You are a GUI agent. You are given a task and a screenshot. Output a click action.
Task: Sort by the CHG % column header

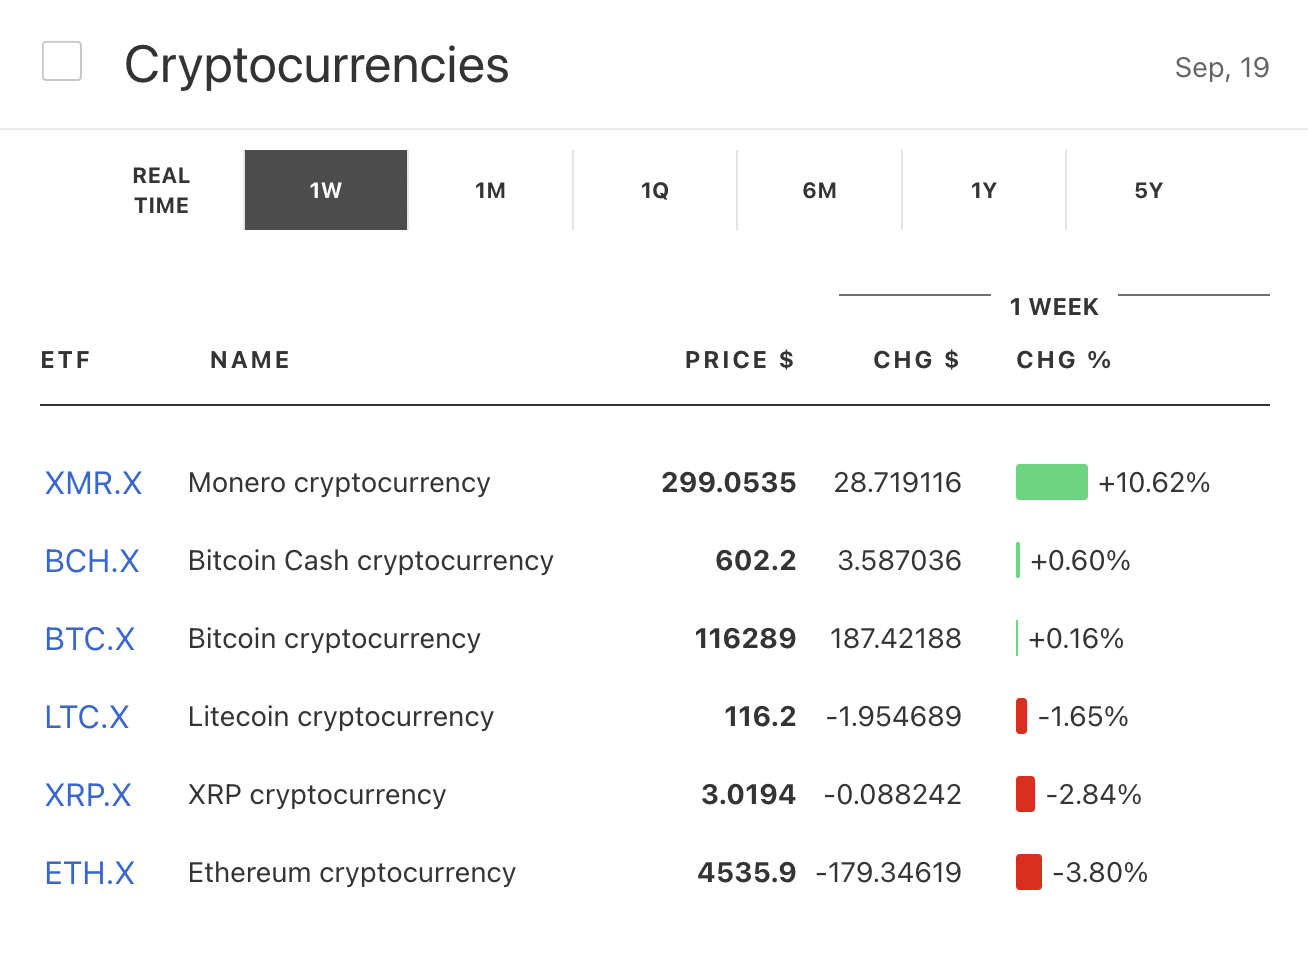[1063, 360]
